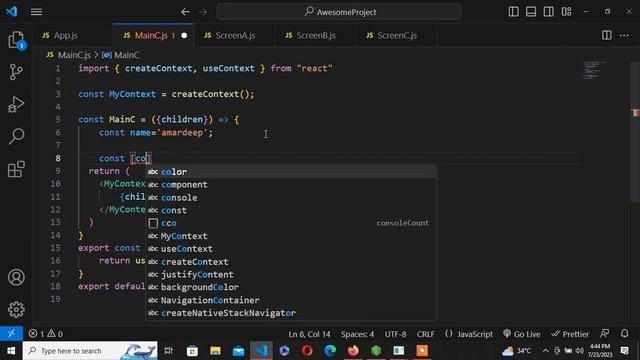
Task: Switch to the ScreenA.js tab
Action: pyautogui.click(x=235, y=36)
